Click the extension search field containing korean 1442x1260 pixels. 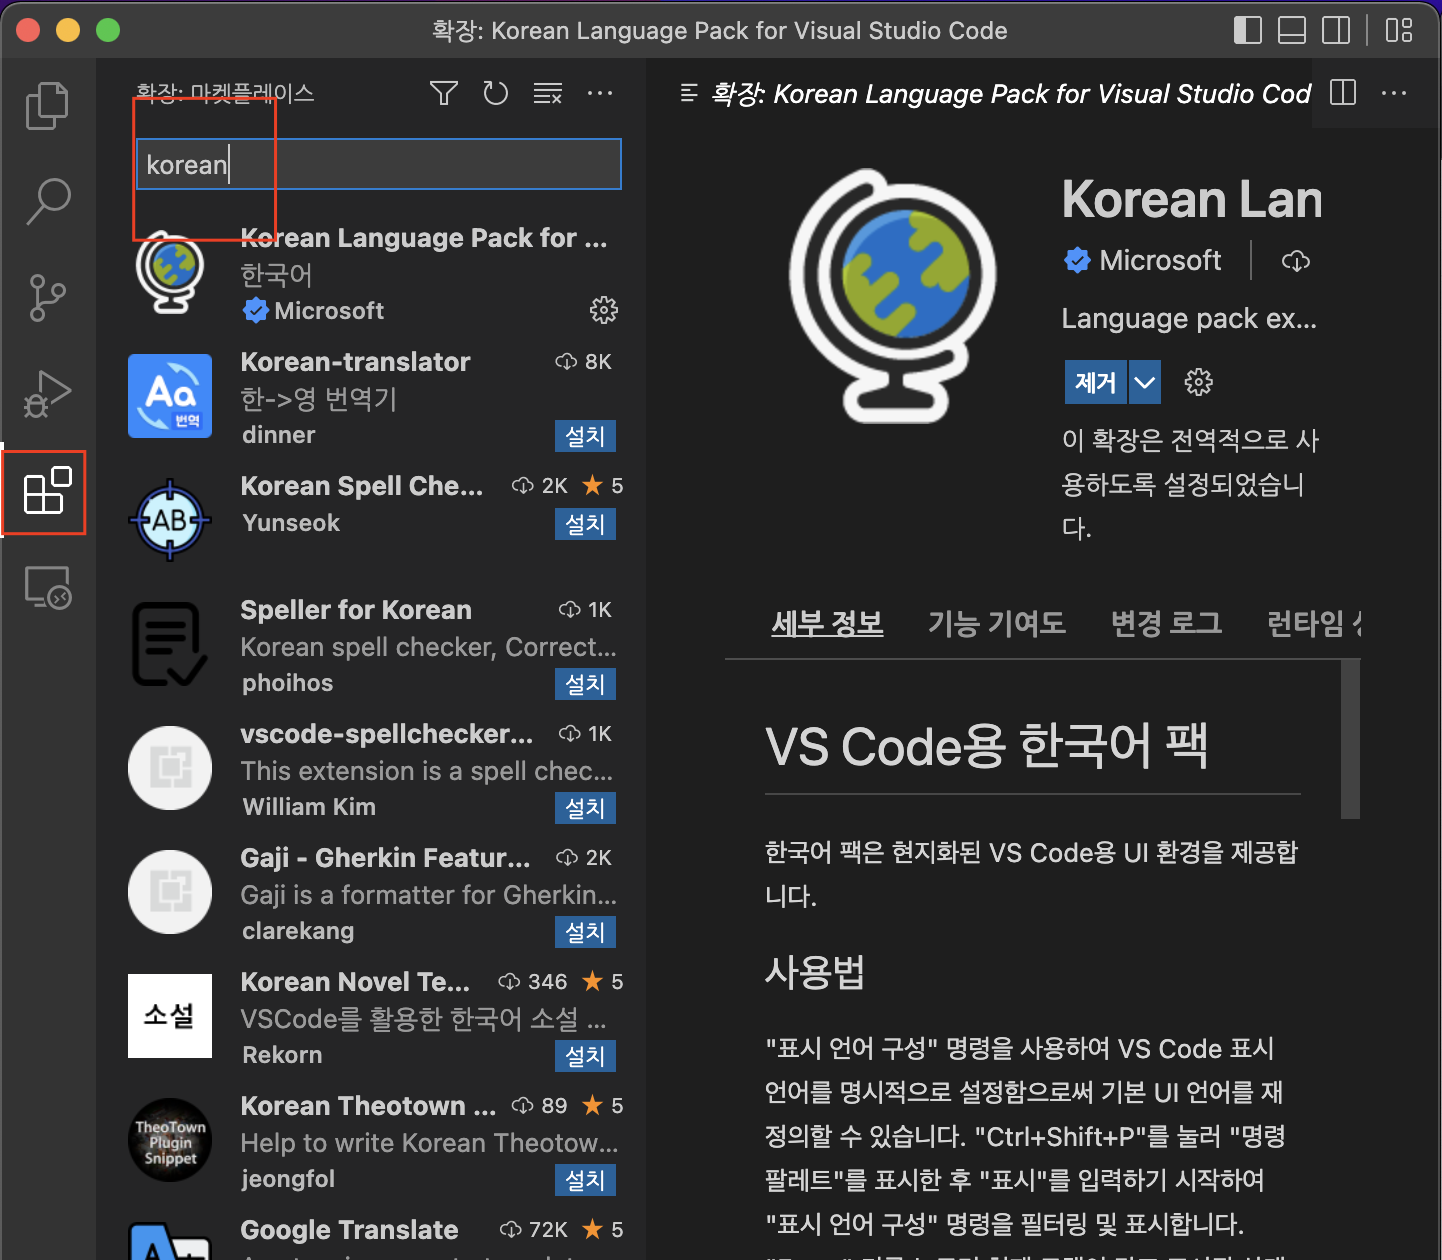pyautogui.click(x=379, y=164)
